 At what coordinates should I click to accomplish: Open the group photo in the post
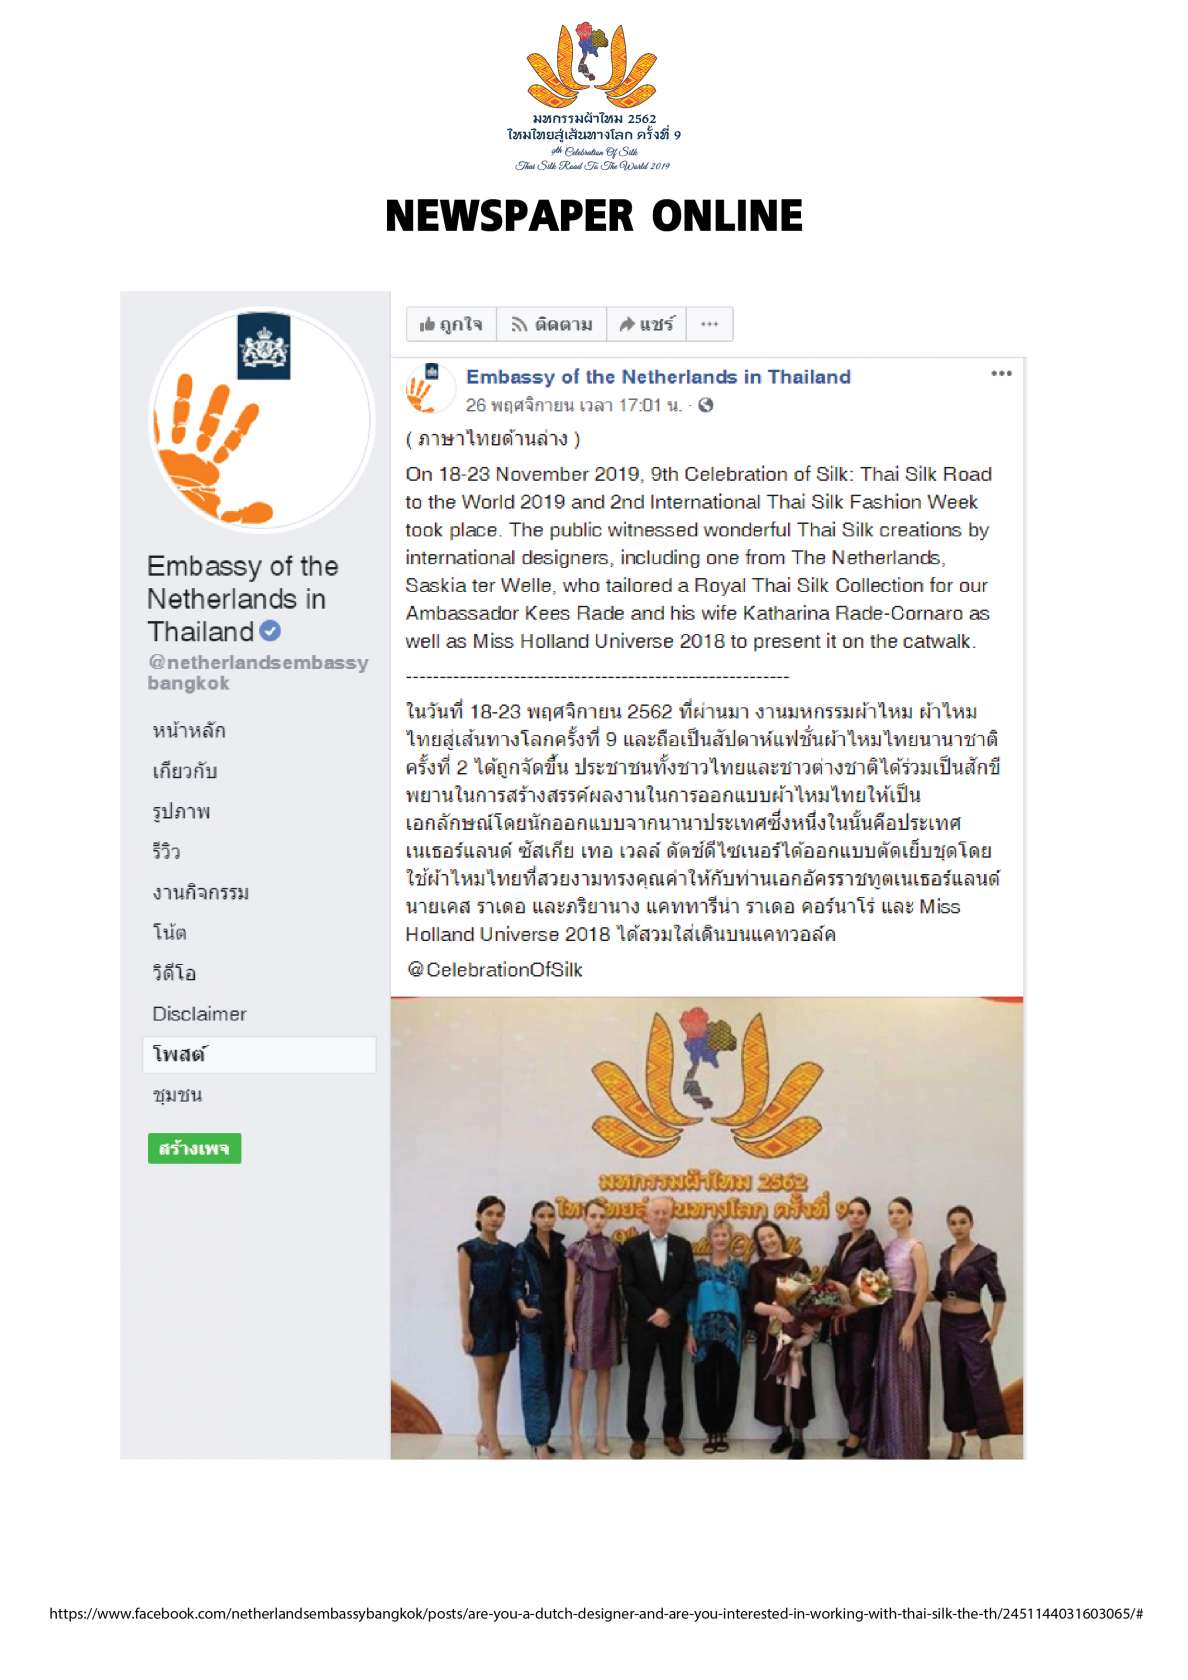[x=707, y=1228]
